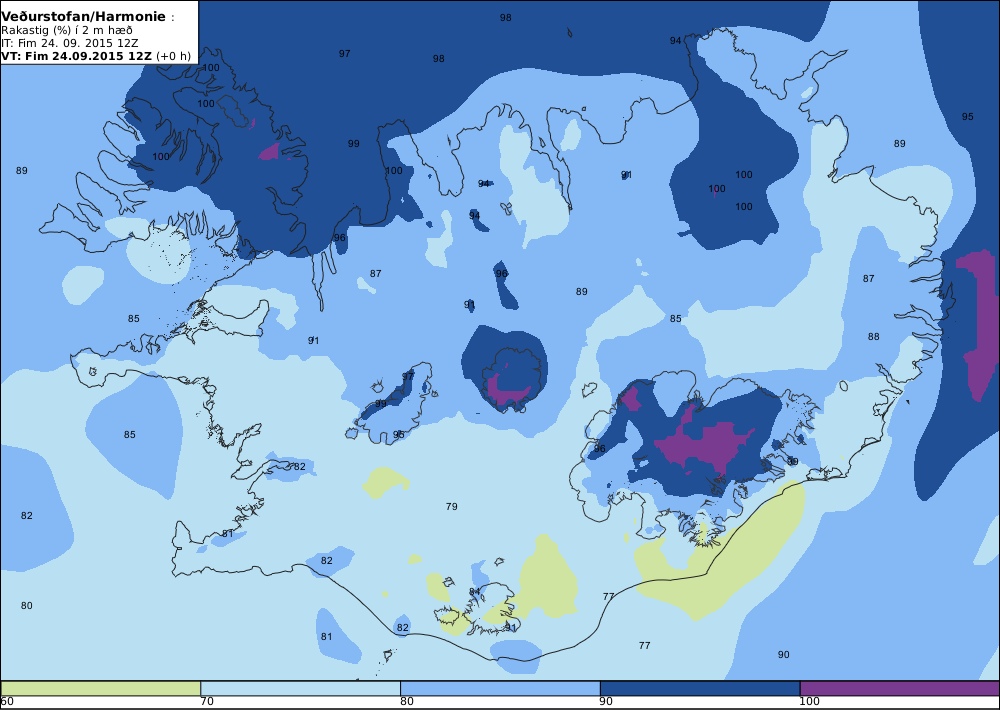Click the medium blue 80–90 legend segment

point(500,688)
